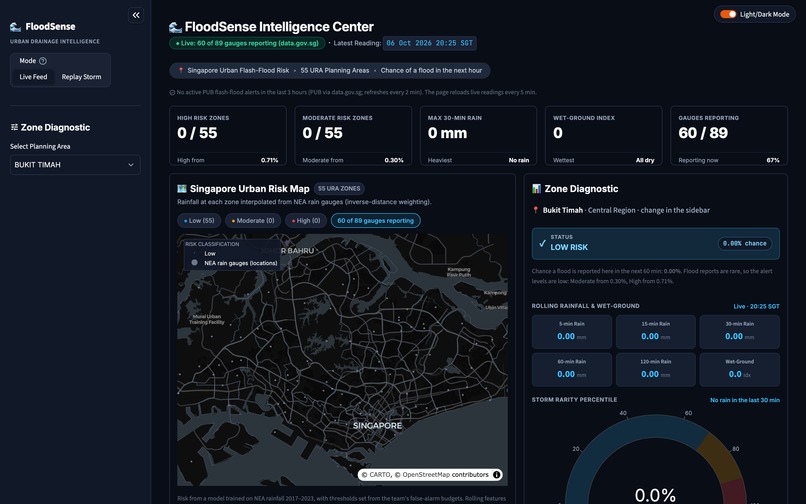
Task: Collapse the sidebar with the double-chevron button
Action: click(136, 15)
